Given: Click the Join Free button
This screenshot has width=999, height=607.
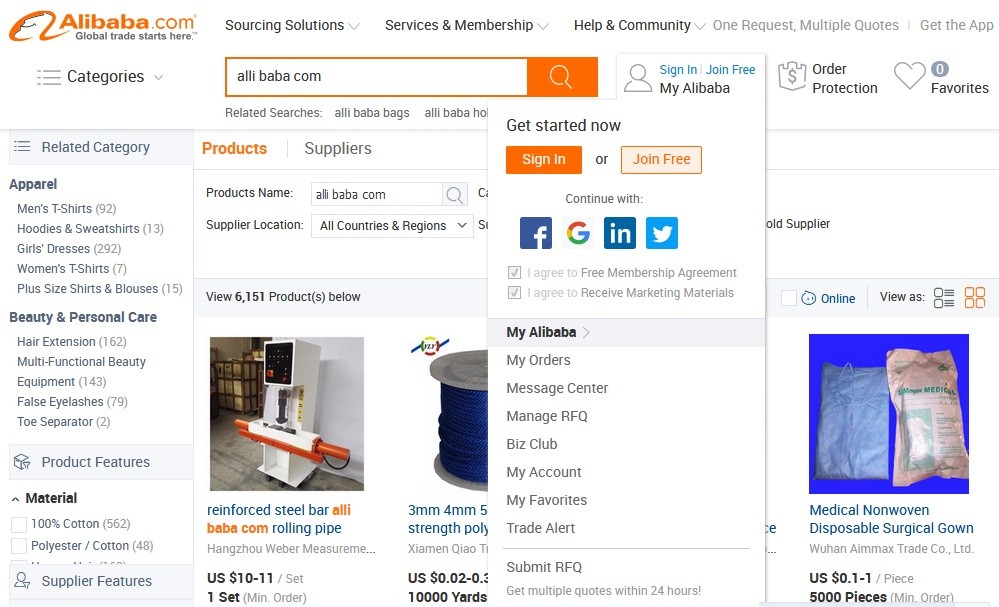Looking at the screenshot, I should (661, 160).
